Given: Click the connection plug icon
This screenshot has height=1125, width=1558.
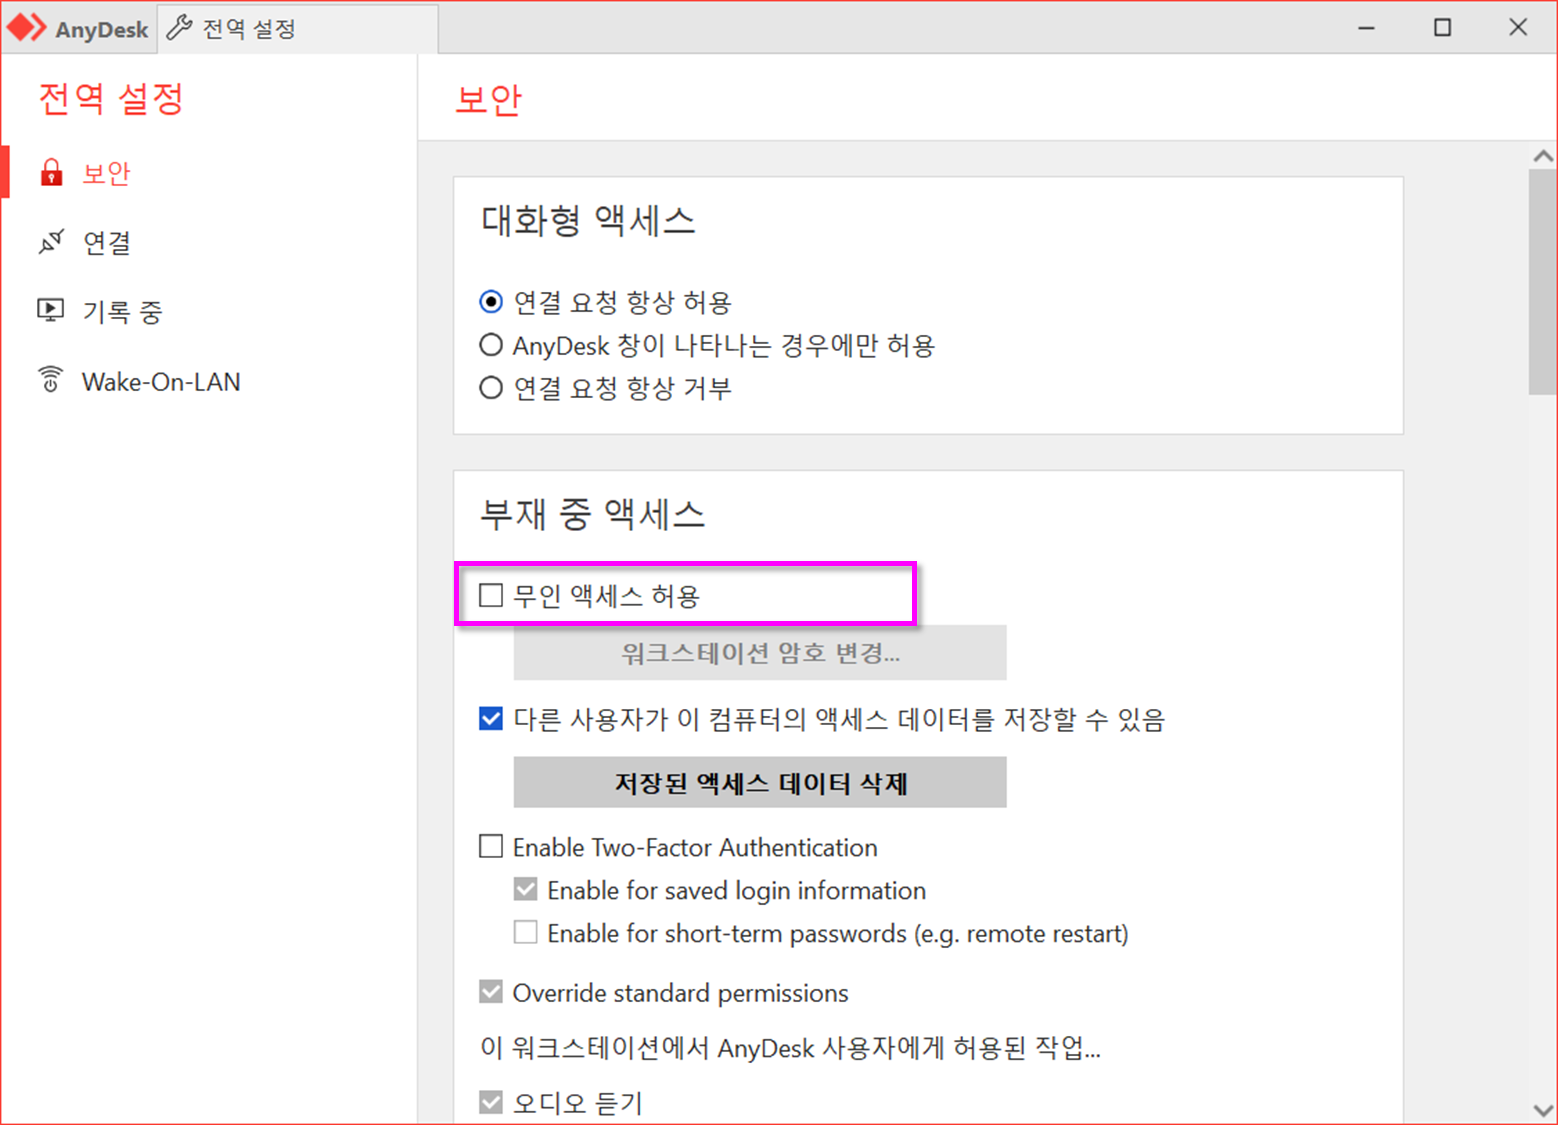Looking at the screenshot, I should [51, 242].
